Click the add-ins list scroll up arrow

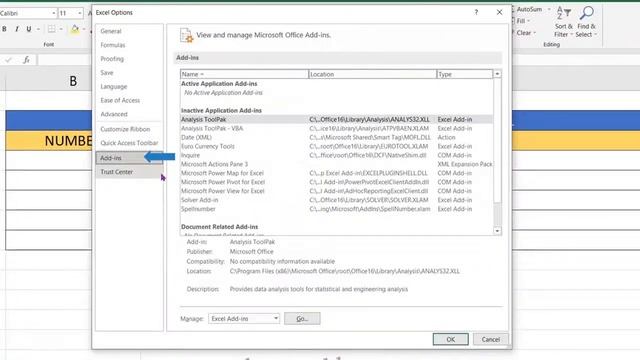tap(497, 74)
